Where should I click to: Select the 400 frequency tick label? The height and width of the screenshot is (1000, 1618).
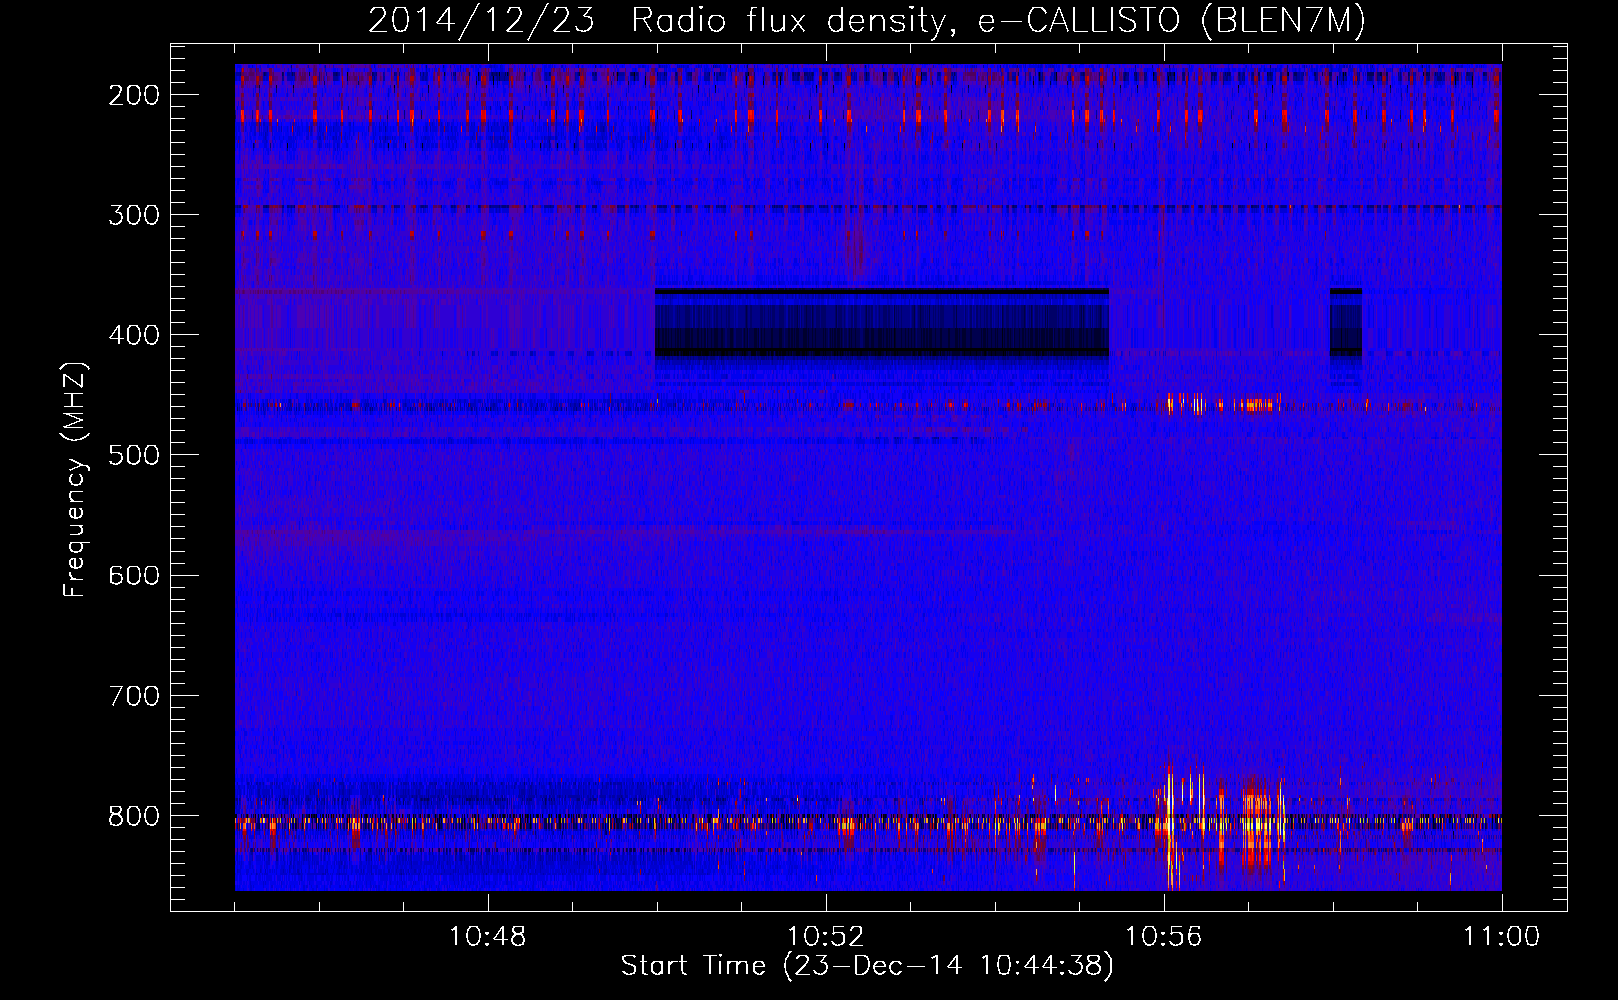133,335
